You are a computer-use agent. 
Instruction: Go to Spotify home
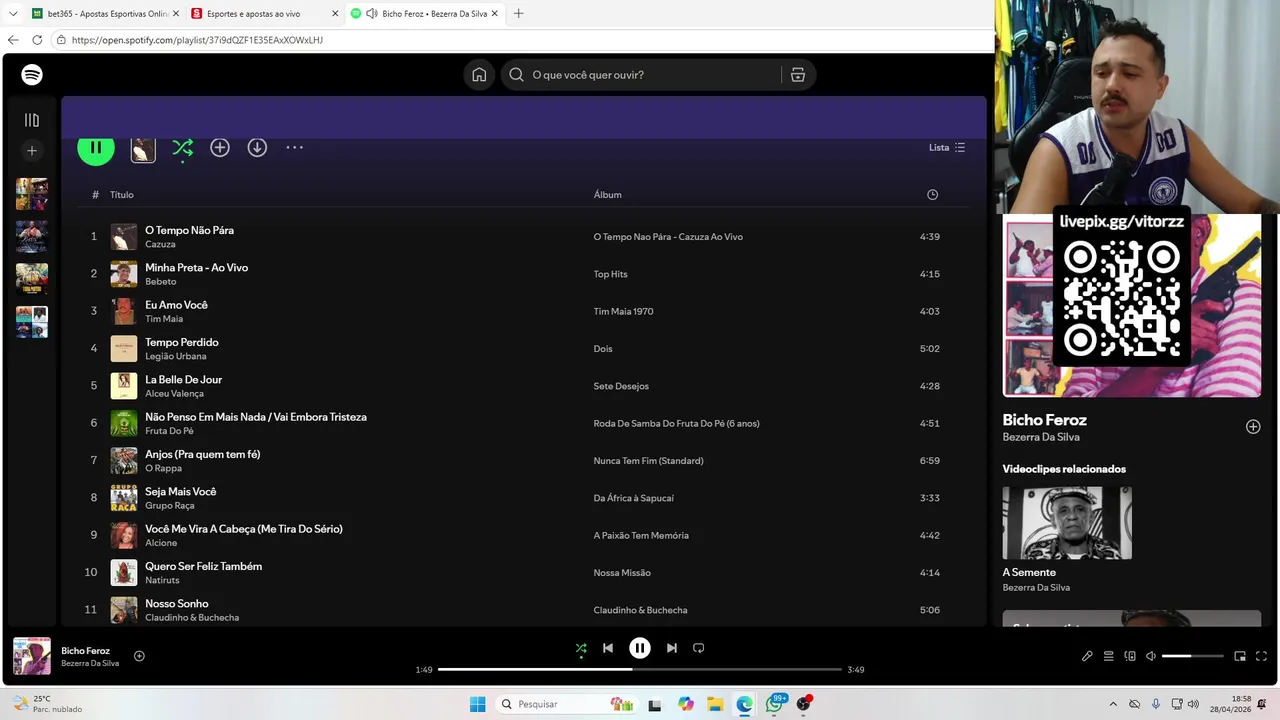[479, 75]
